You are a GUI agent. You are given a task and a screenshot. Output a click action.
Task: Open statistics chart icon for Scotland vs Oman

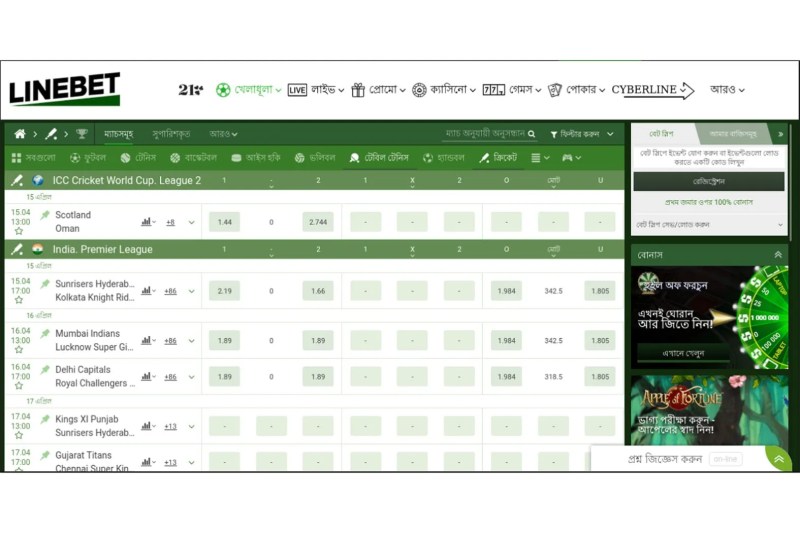[147, 222]
